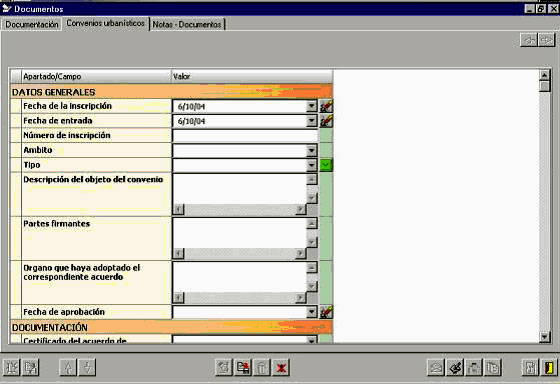
Task: Click the move-down arrow icon in the bottom toolbar
Action: 88,367
